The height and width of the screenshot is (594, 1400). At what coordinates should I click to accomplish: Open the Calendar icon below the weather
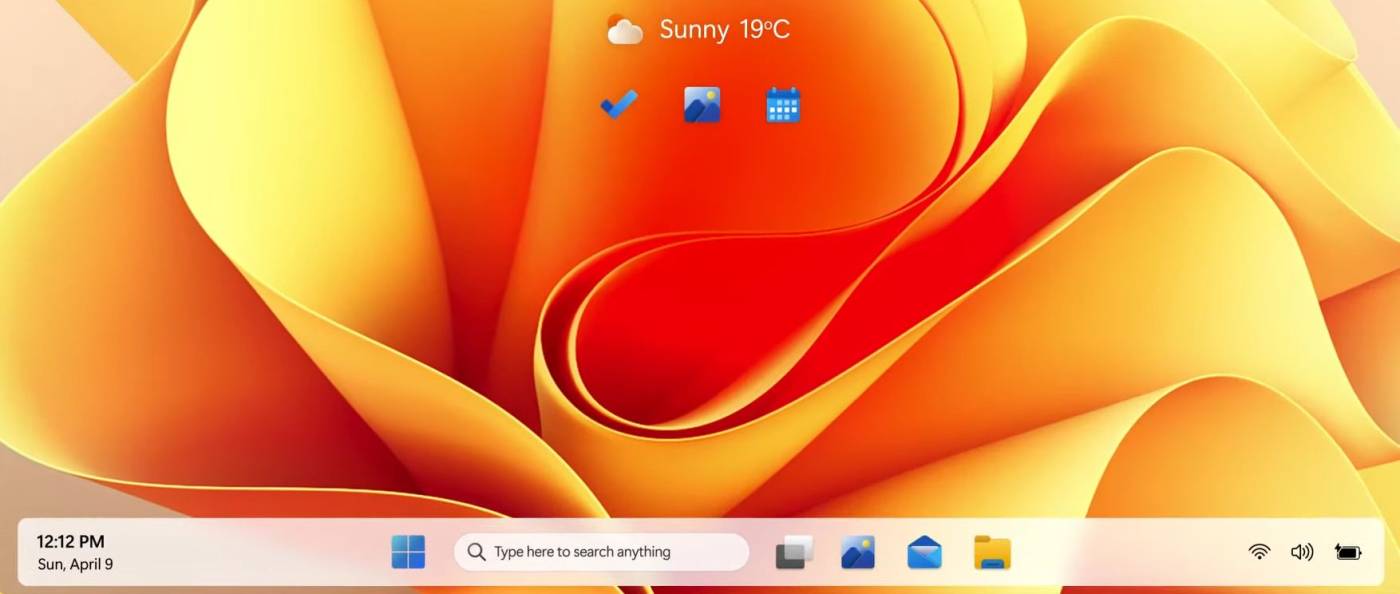point(783,104)
